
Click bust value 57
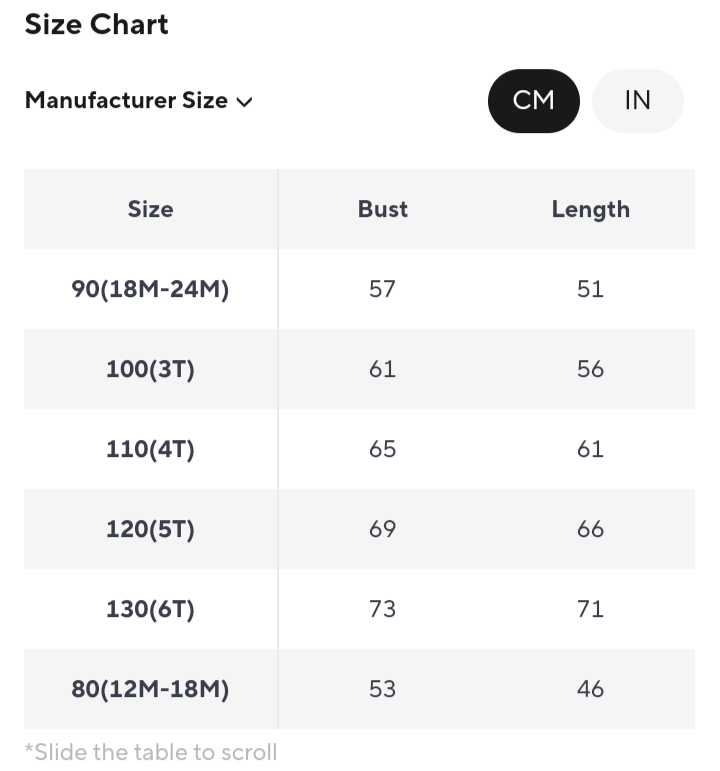(x=382, y=289)
